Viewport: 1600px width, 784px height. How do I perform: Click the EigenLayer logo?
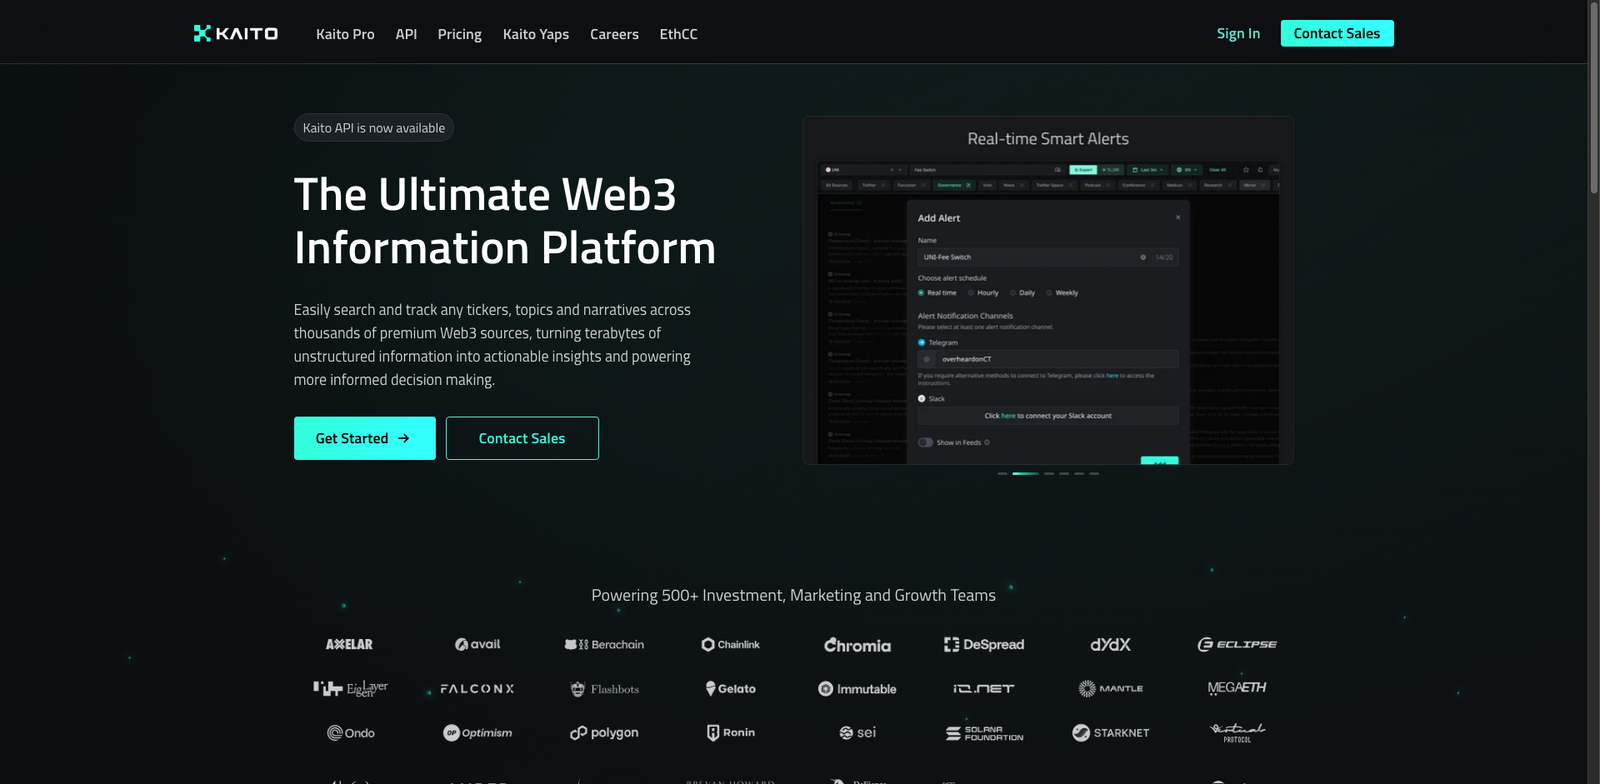point(350,688)
